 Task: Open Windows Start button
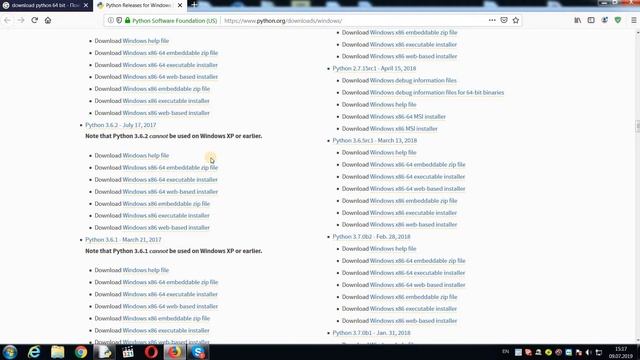click(x=10, y=352)
